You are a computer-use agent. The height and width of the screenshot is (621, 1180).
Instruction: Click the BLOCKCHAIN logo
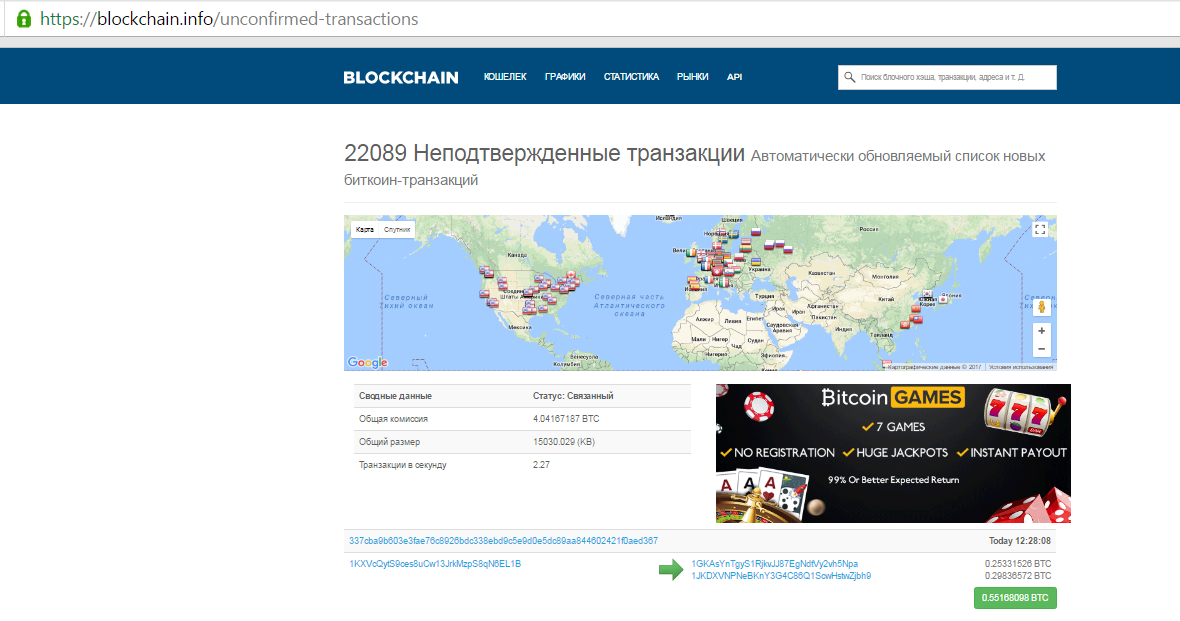coord(400,78)
